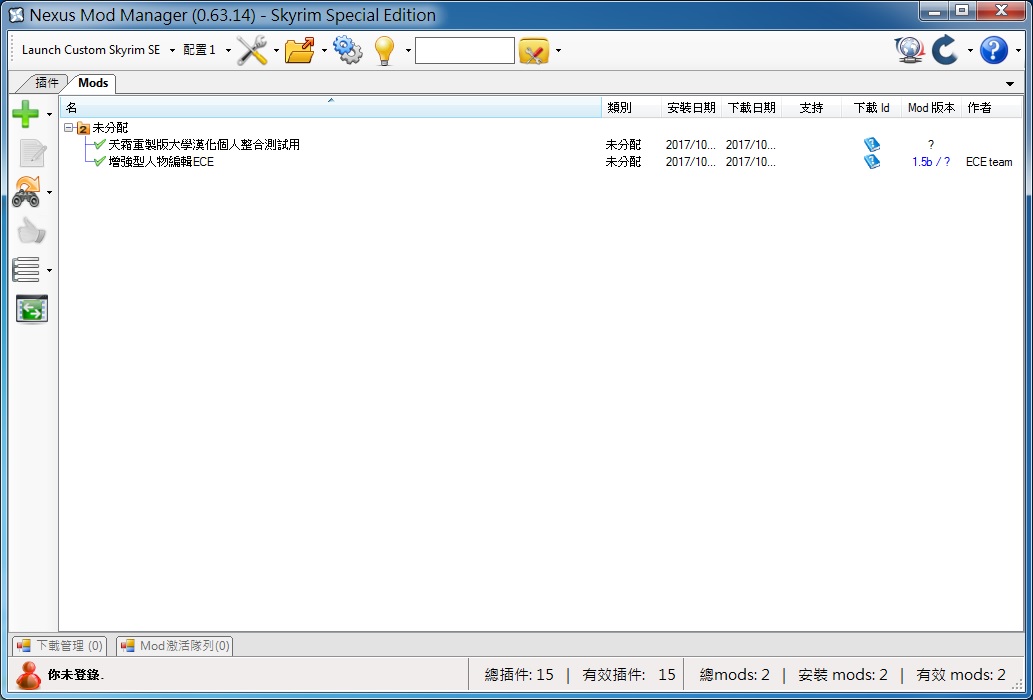This screenshot has width=1033, height=700.
Task: Open the tools wrench-and-screwdriver icon
Action: point(252,50)
